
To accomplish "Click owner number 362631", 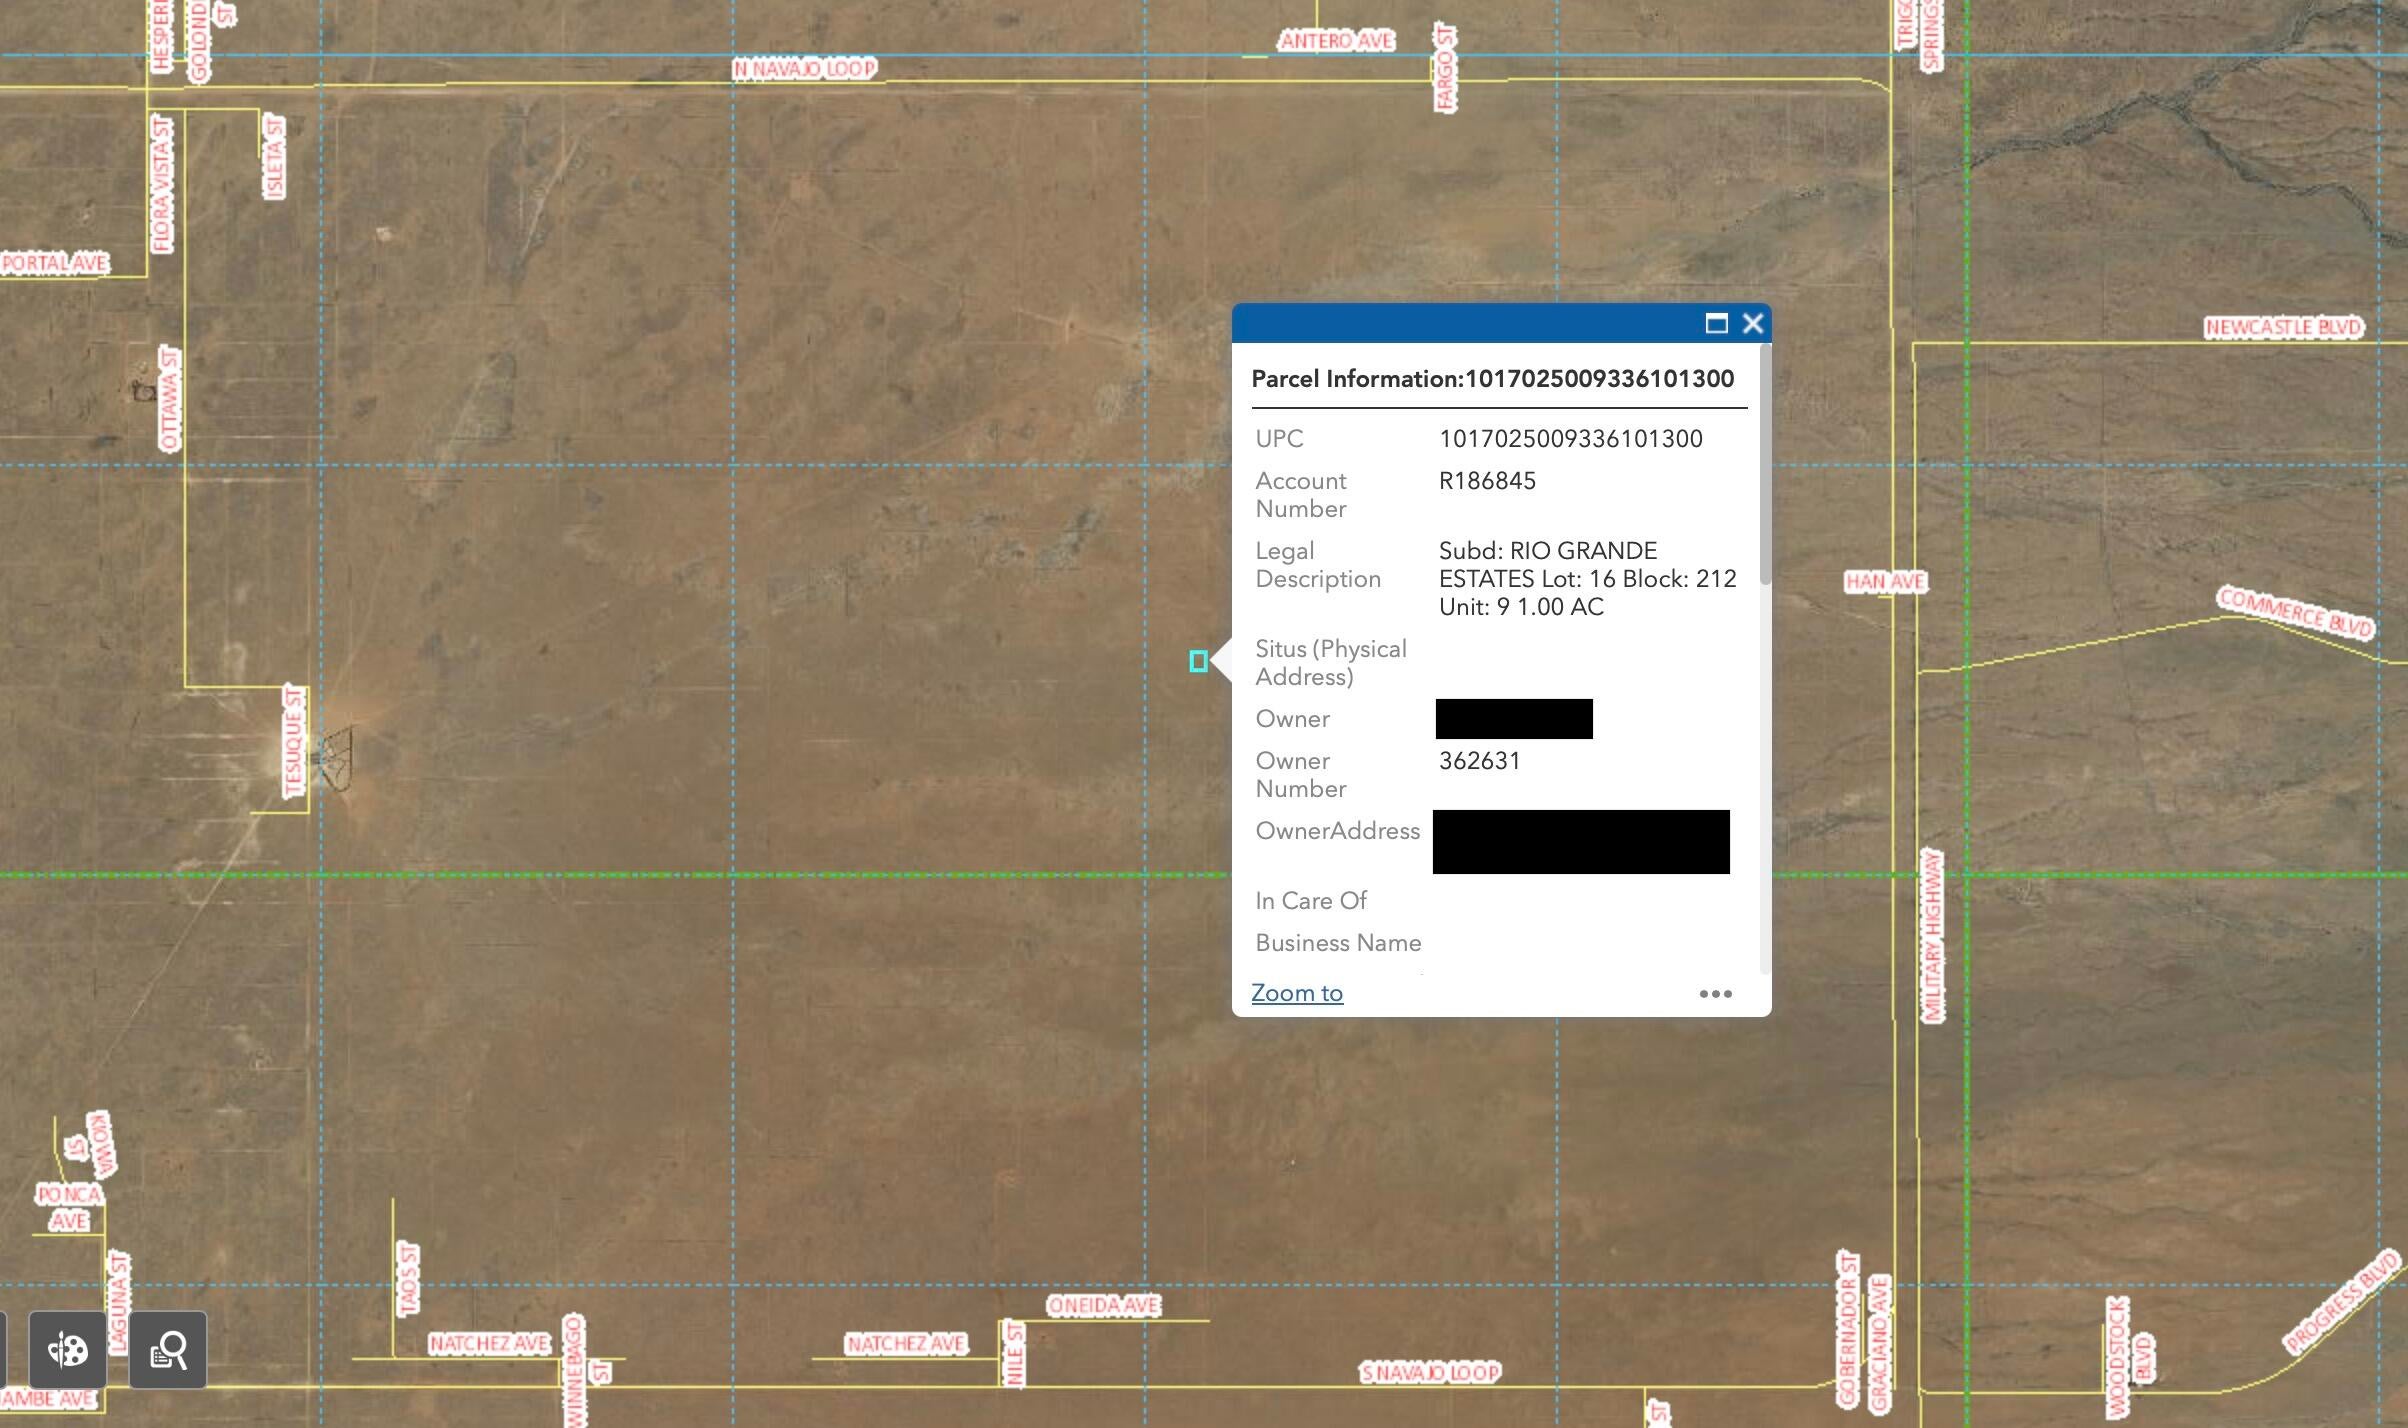I will [1479, 761].
